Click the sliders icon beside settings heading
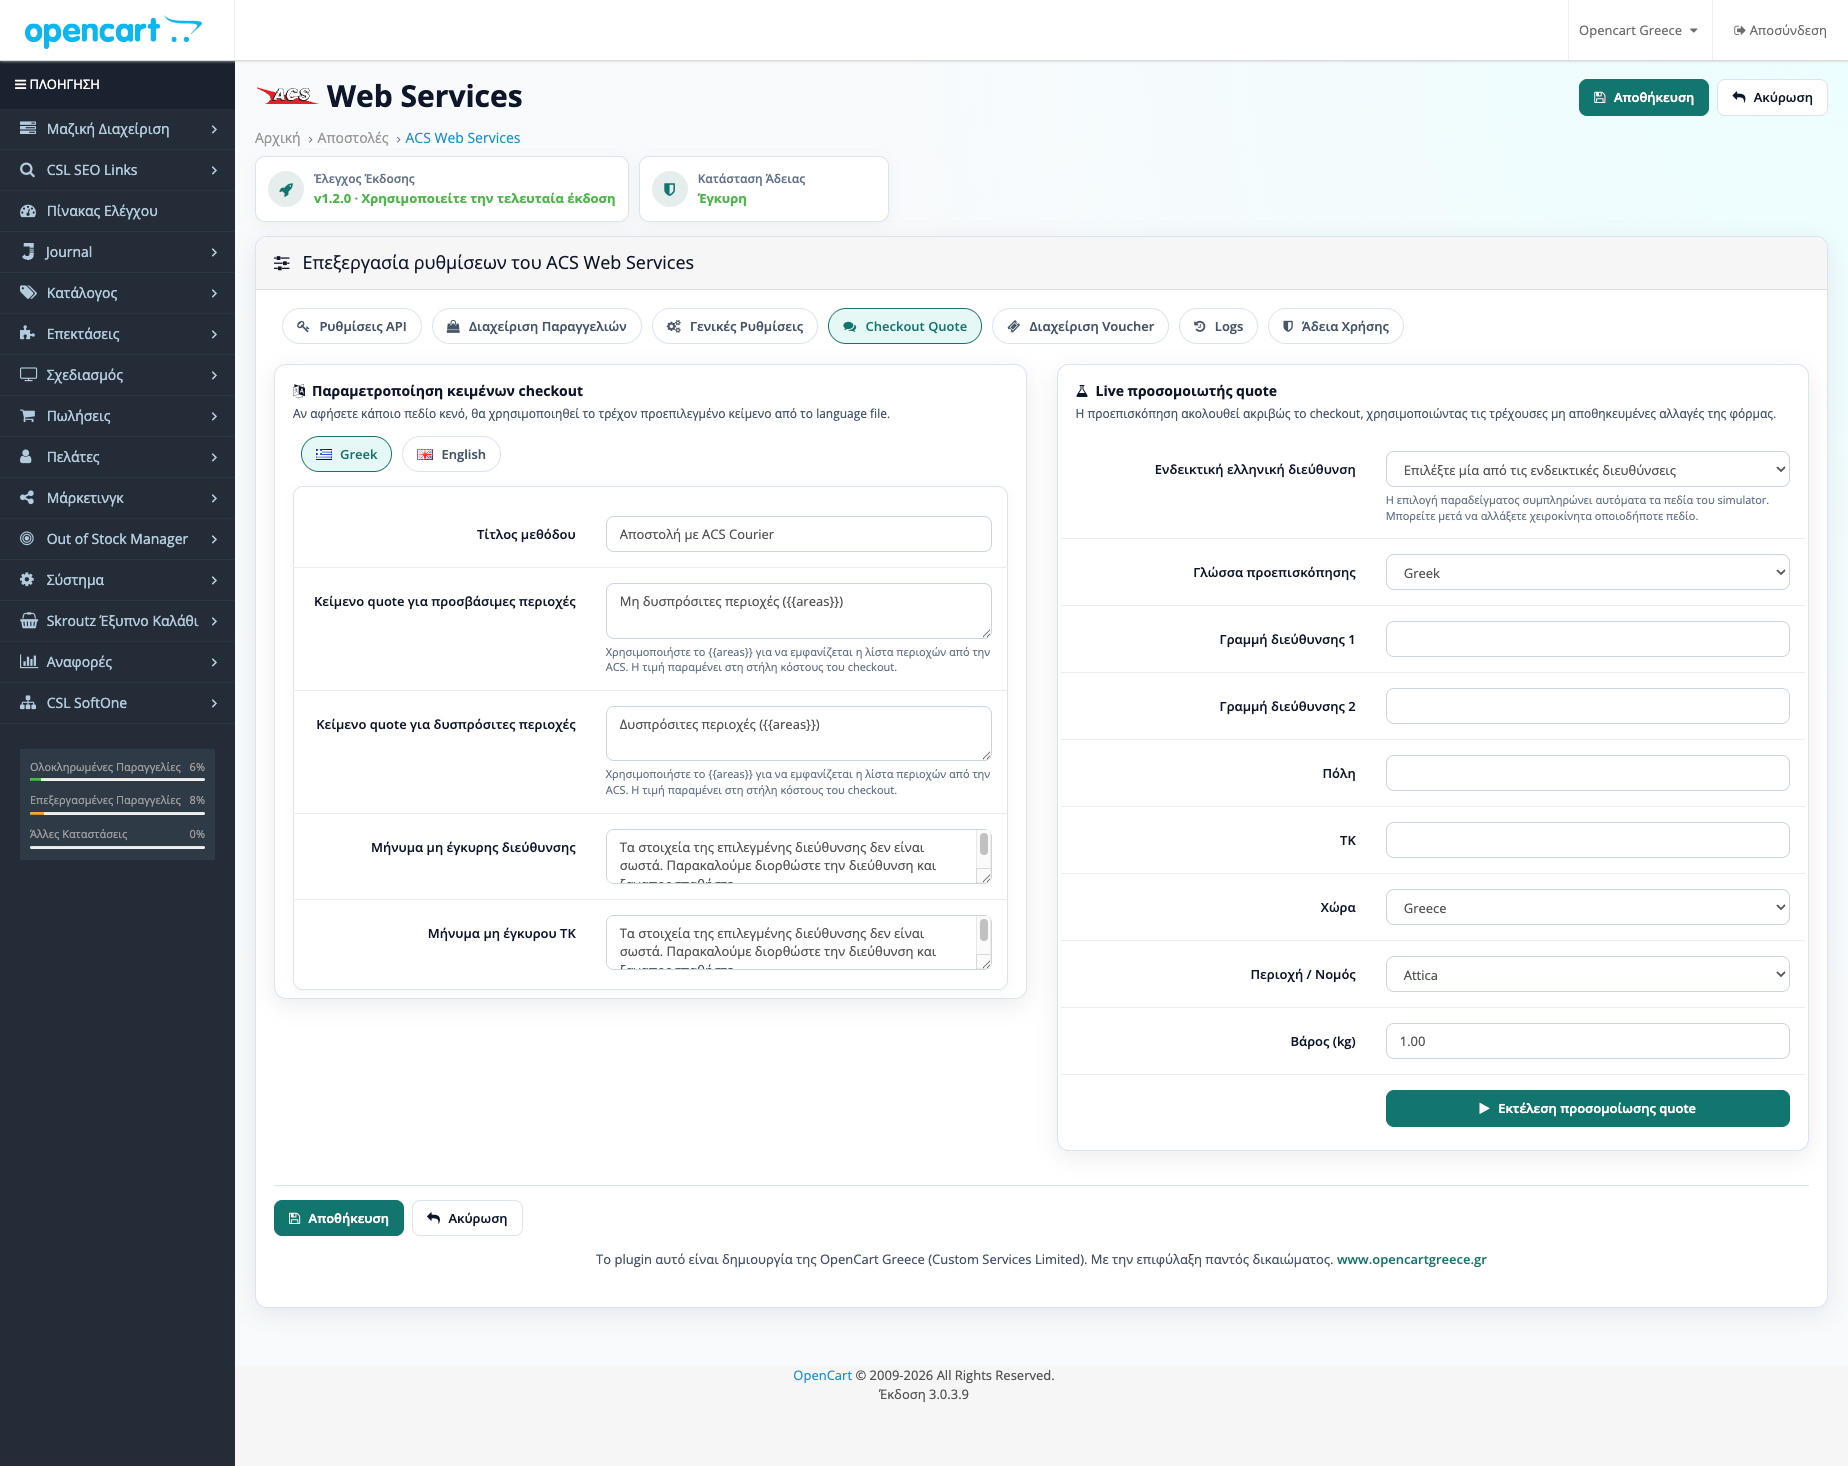The image size is (1848, 1466). pos(282,263)
